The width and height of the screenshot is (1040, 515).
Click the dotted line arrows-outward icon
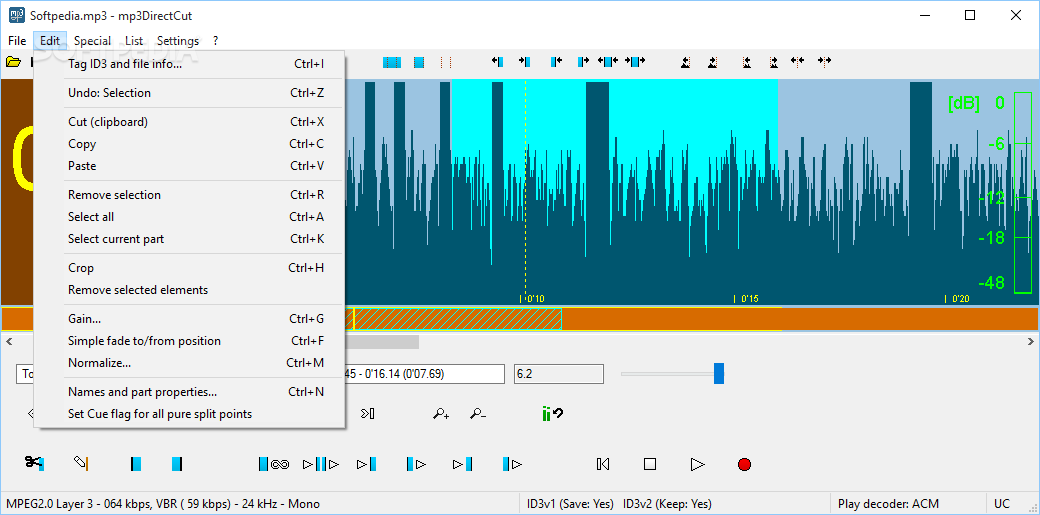tap(798, 62)
